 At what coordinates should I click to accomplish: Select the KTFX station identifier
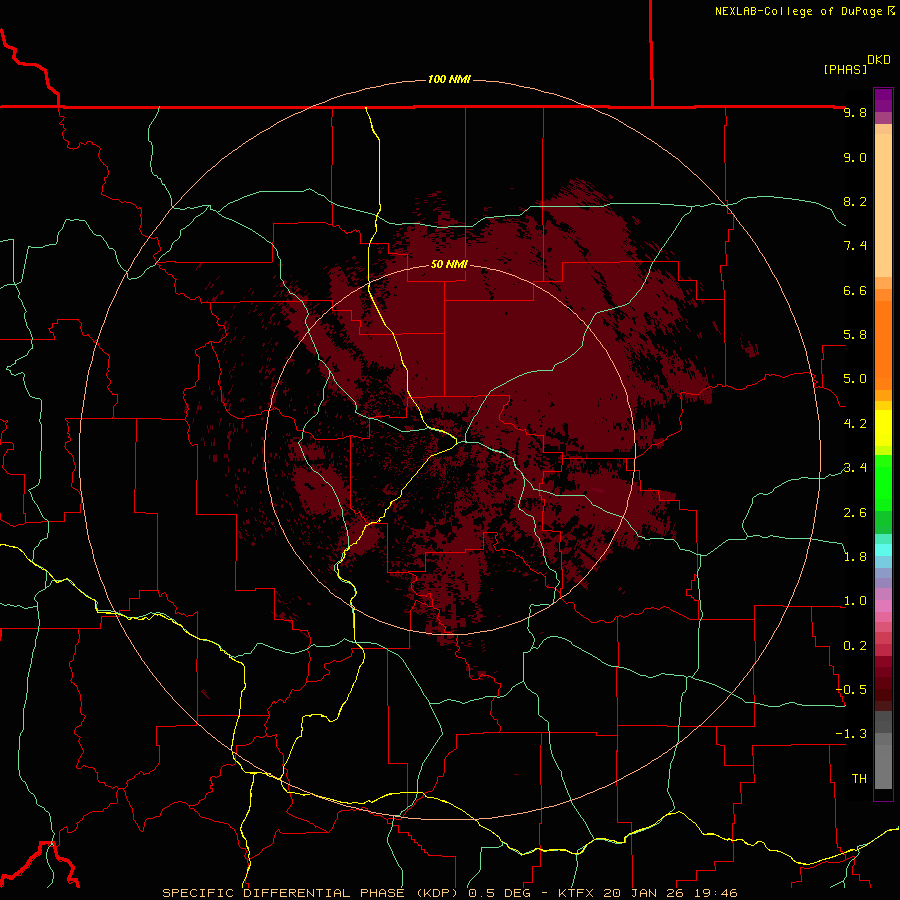pyautogui.click(x=576, y=893)
